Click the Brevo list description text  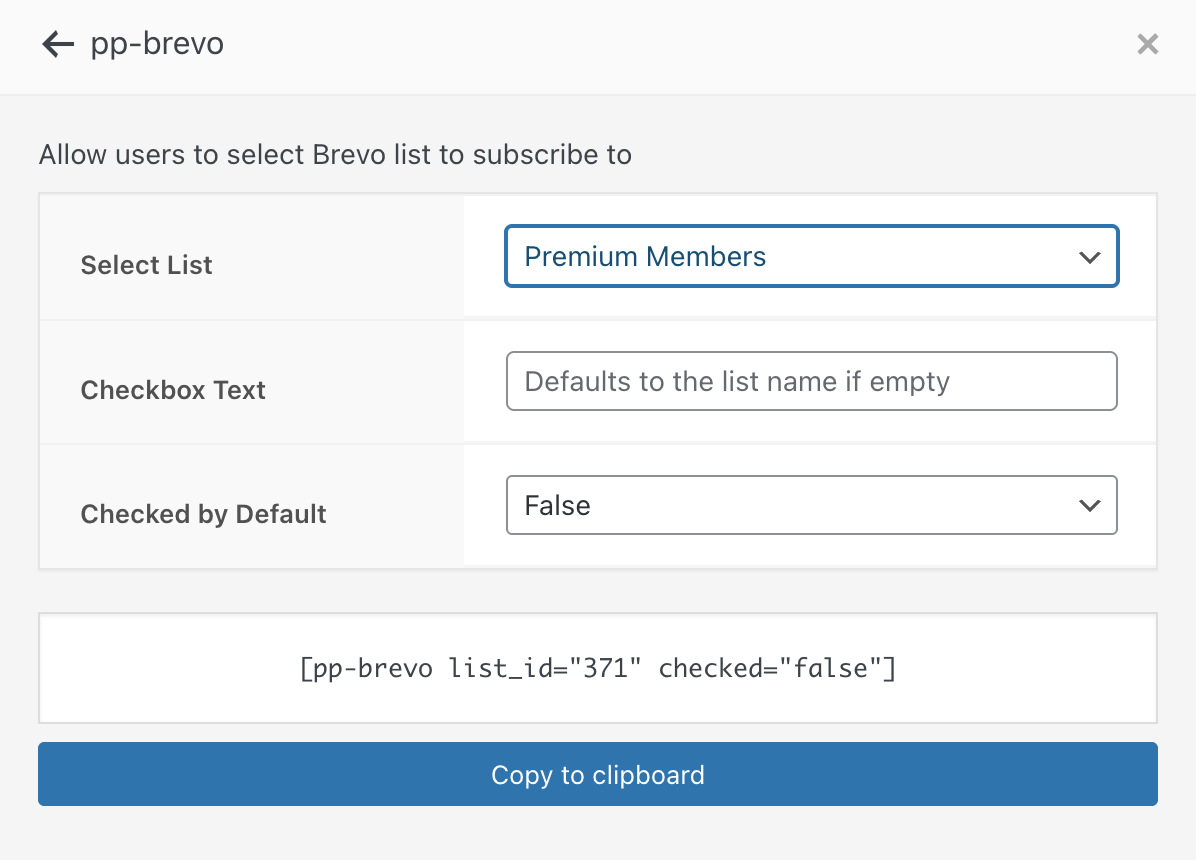[335, 155]
